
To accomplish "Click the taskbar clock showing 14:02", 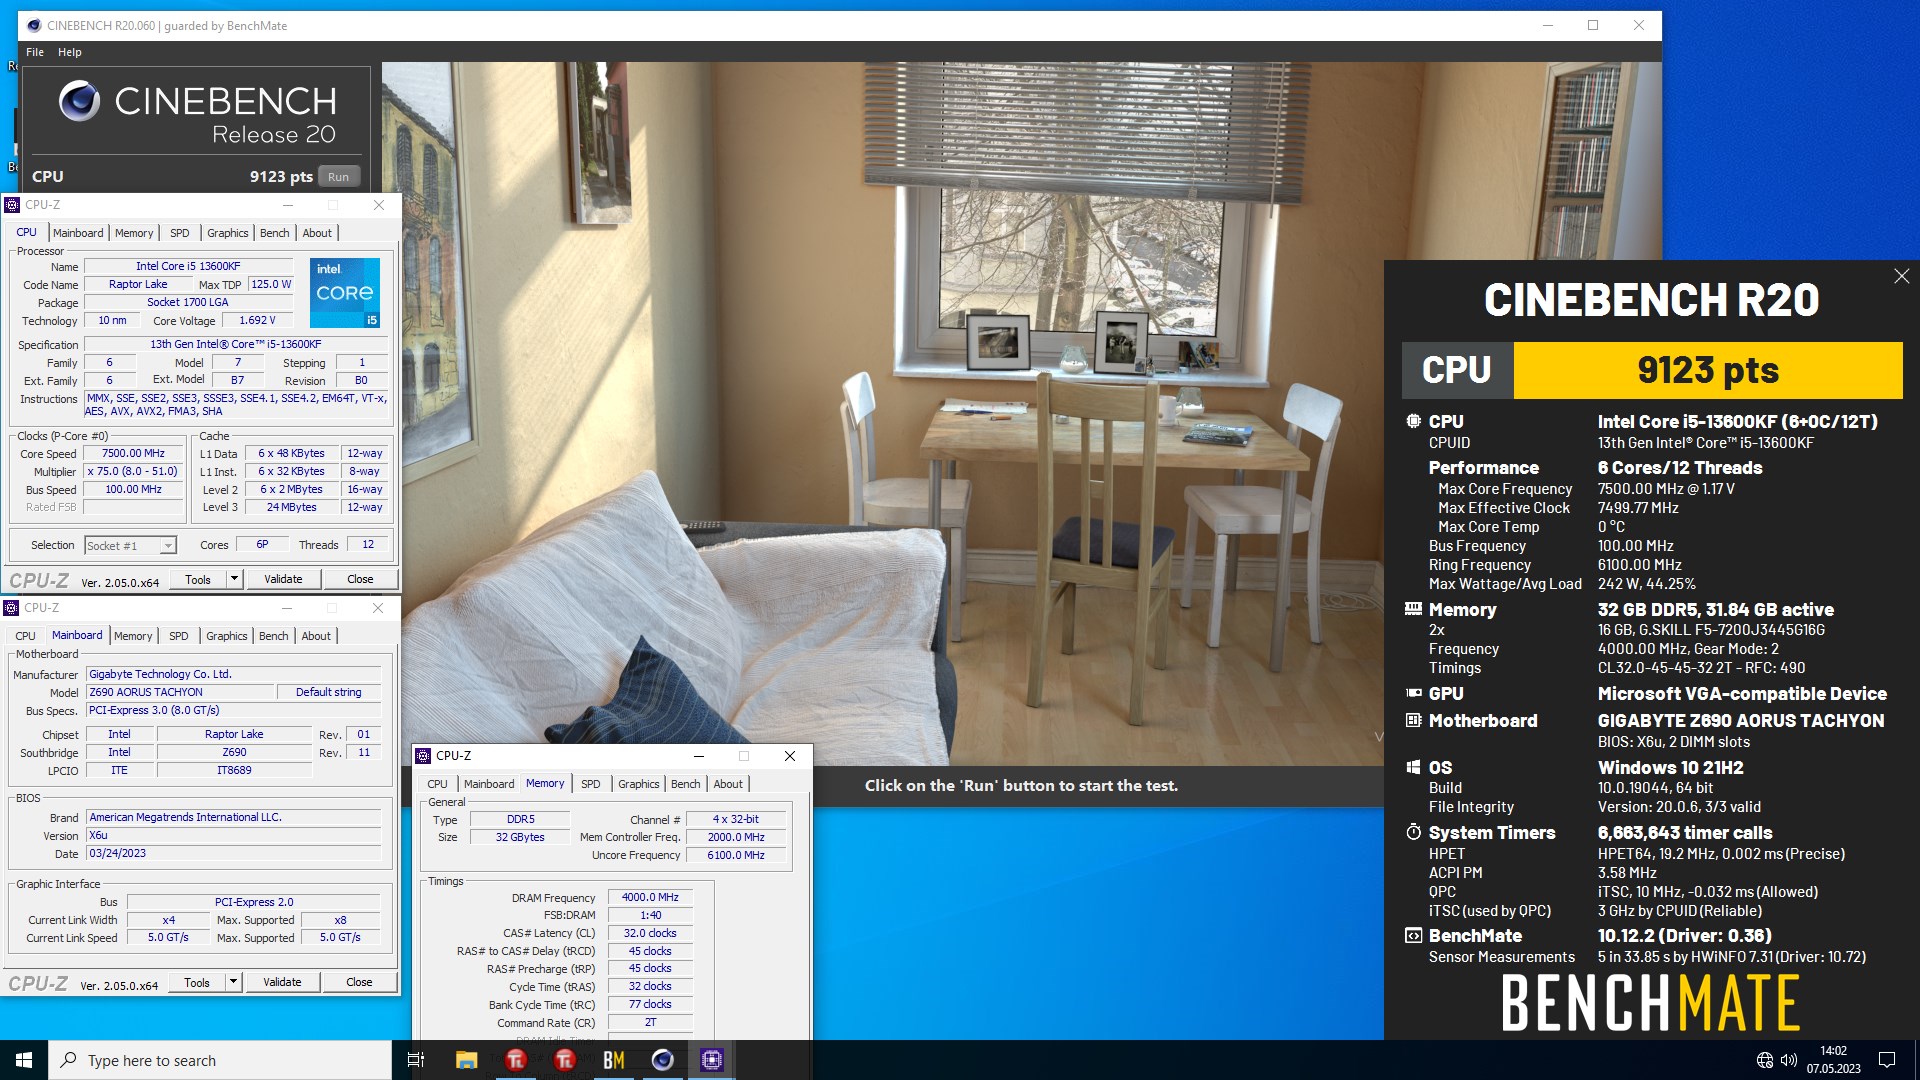I will coord(1833,1060).
